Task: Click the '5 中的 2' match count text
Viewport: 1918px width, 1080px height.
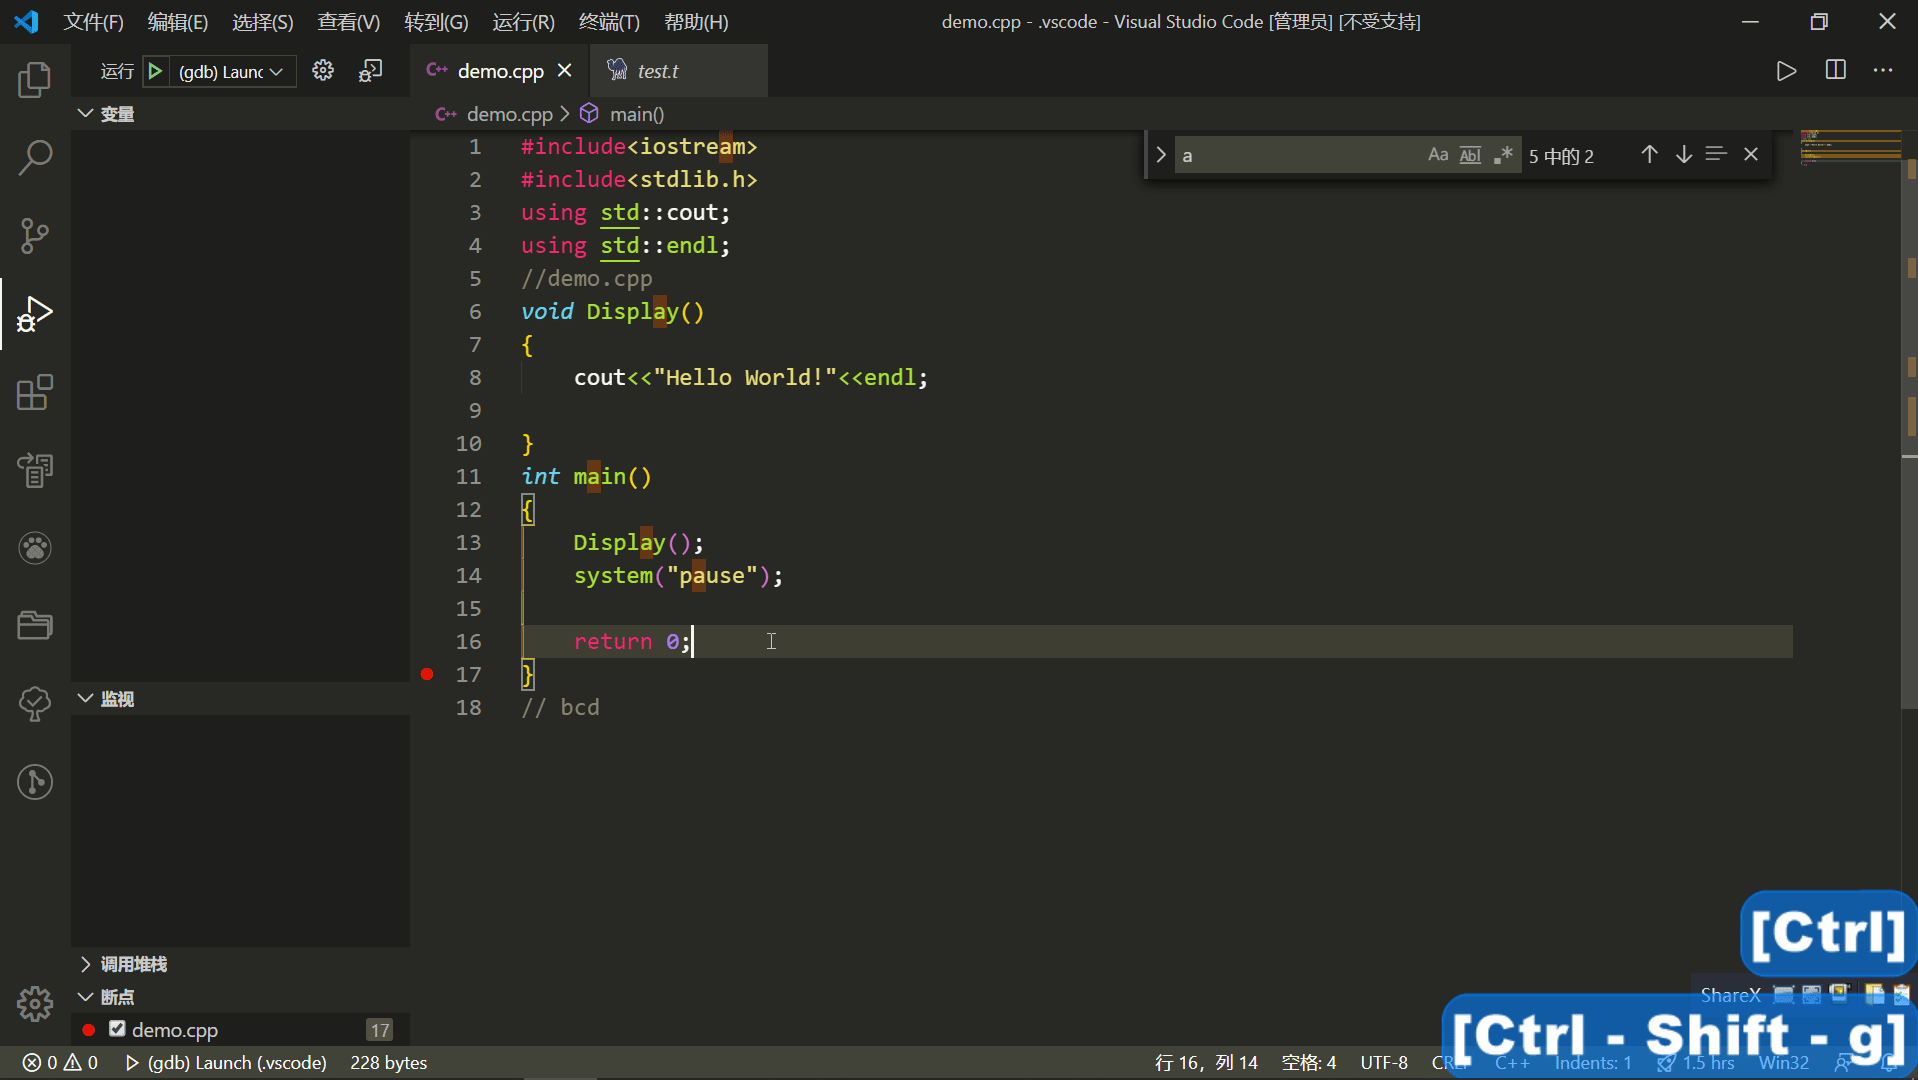Action: point(1561,156)
